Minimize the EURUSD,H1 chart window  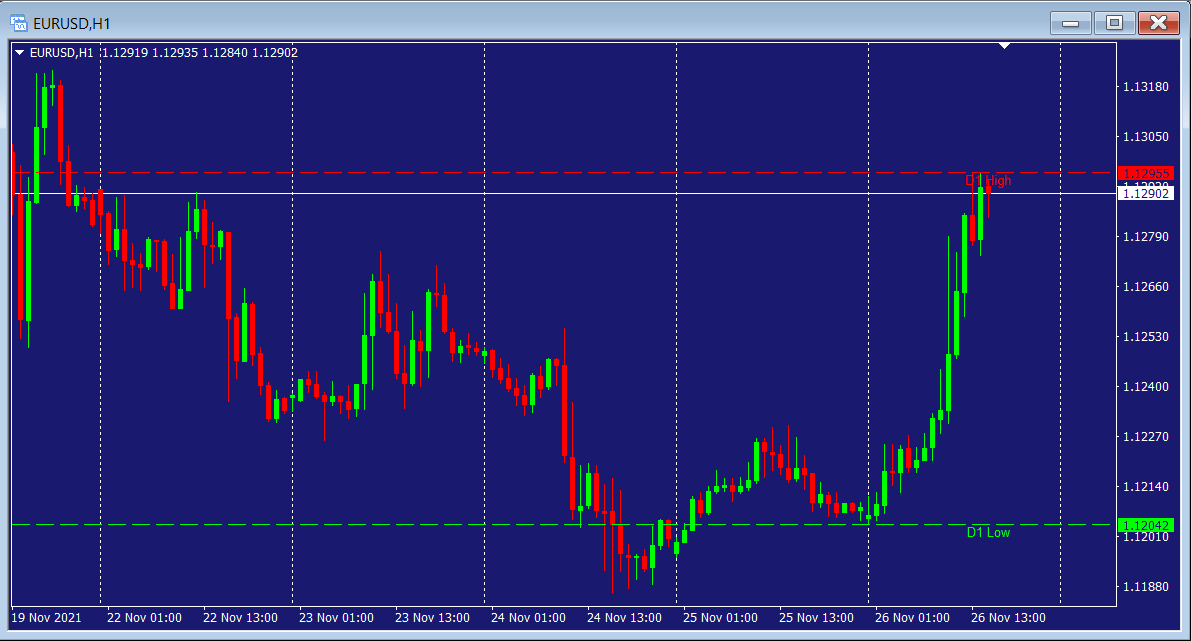coord(1070,22)
